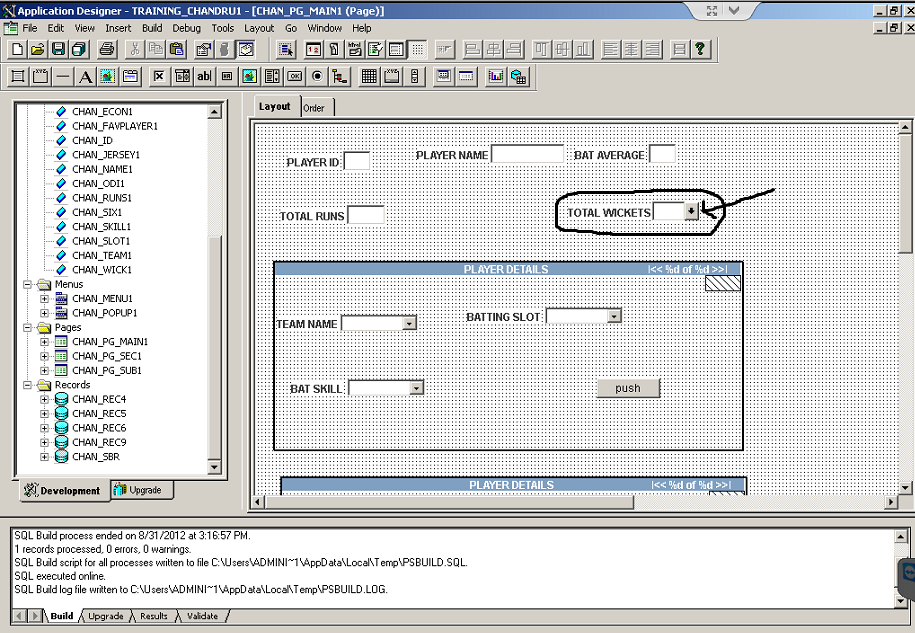Select the Static Image control tool
This screenshot has height=633, width=915.
click(x=108, y=76)
